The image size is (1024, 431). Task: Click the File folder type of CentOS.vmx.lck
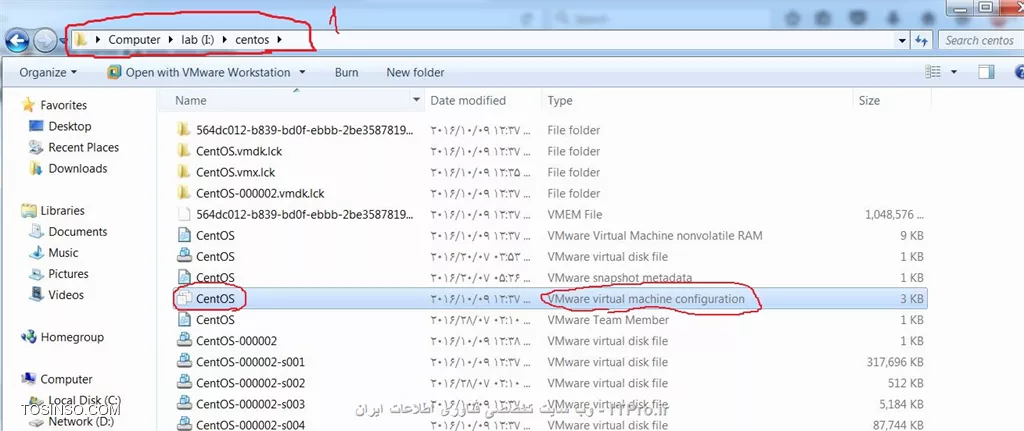573,172
